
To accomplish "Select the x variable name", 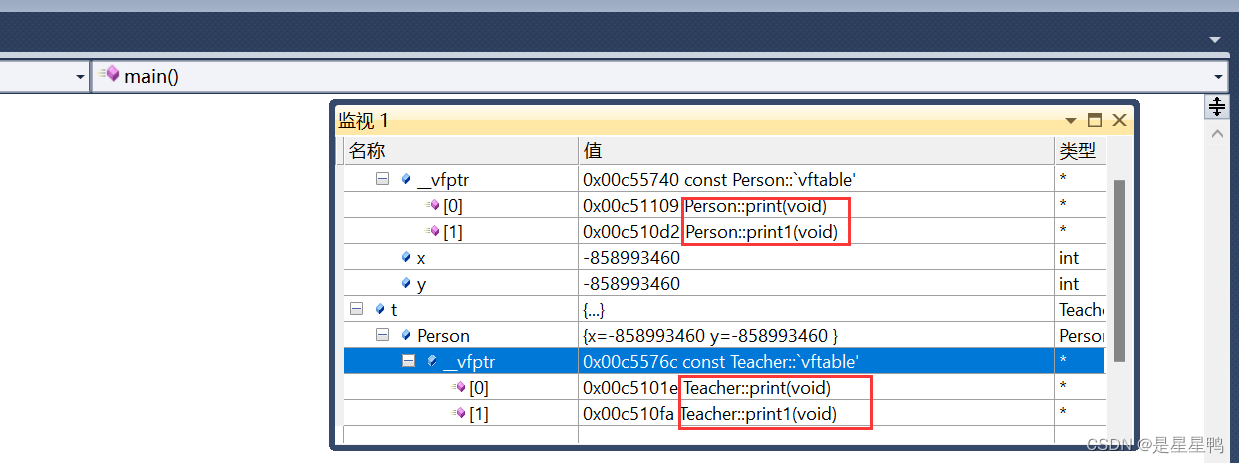I will (421, 258).
